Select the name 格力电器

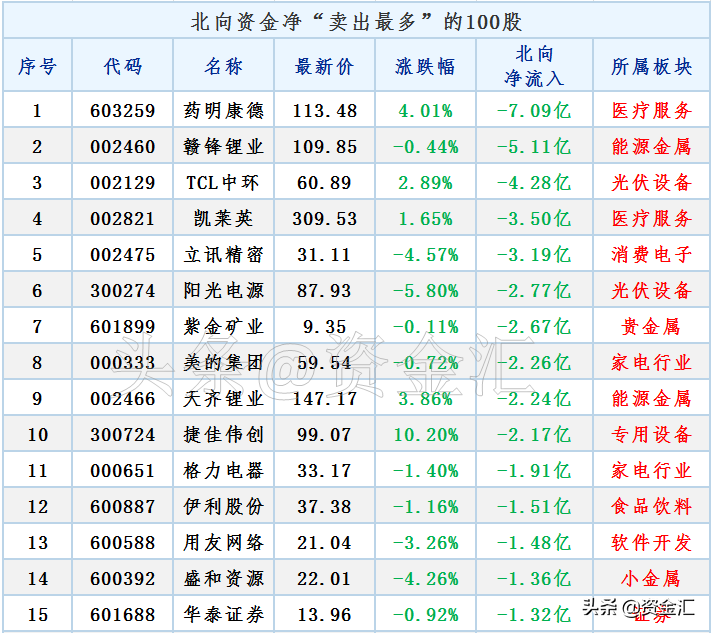click(224, 471)
